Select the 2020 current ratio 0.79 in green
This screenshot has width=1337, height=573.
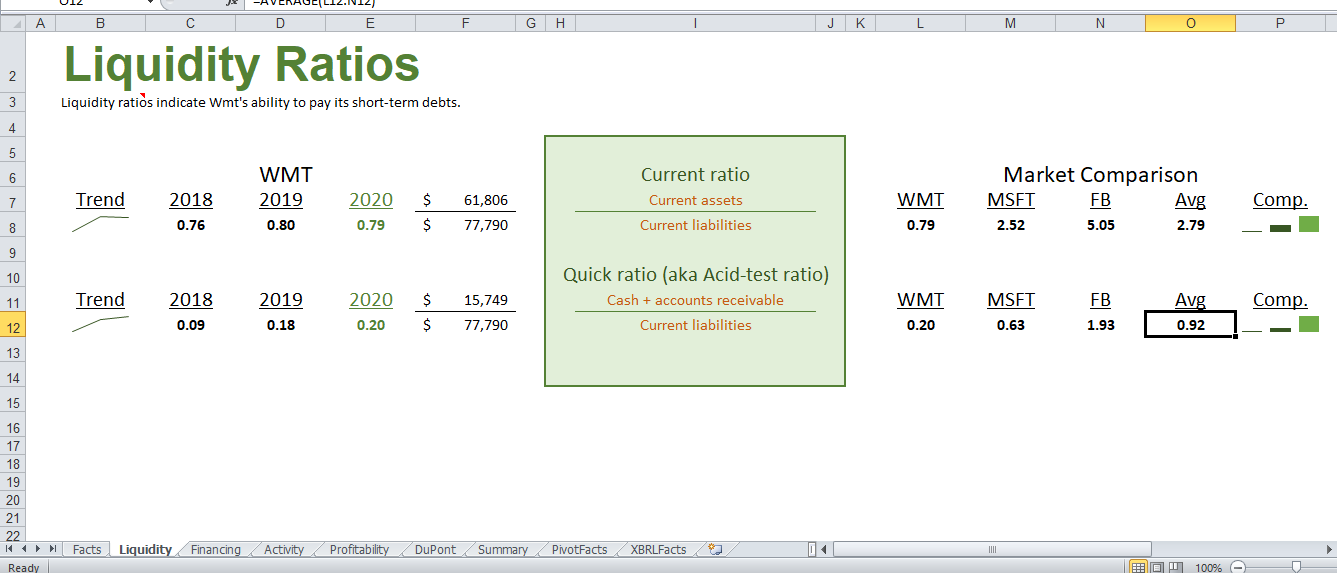pyautogui.click(x=371, y=225)
